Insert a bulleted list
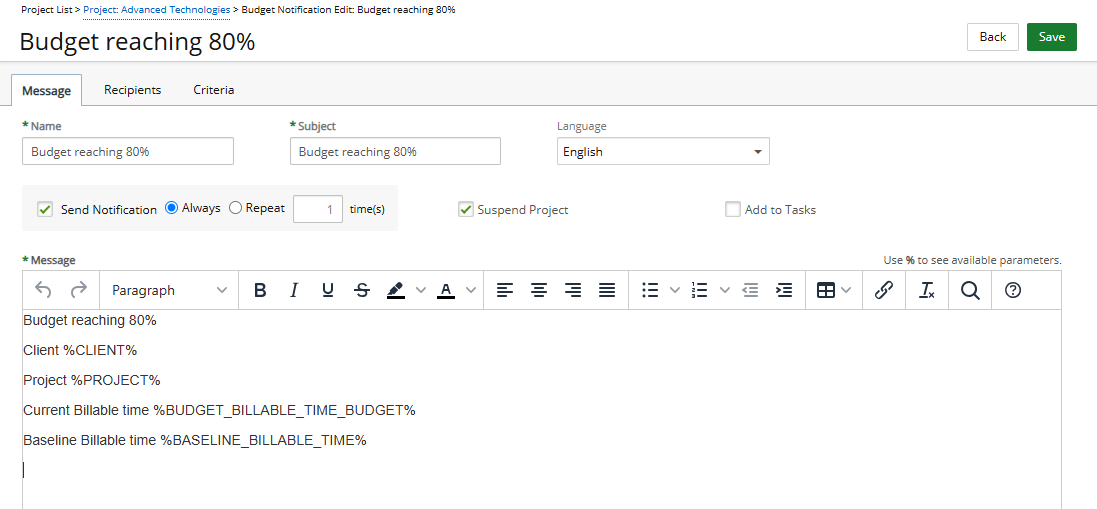 tap(651, 290)
